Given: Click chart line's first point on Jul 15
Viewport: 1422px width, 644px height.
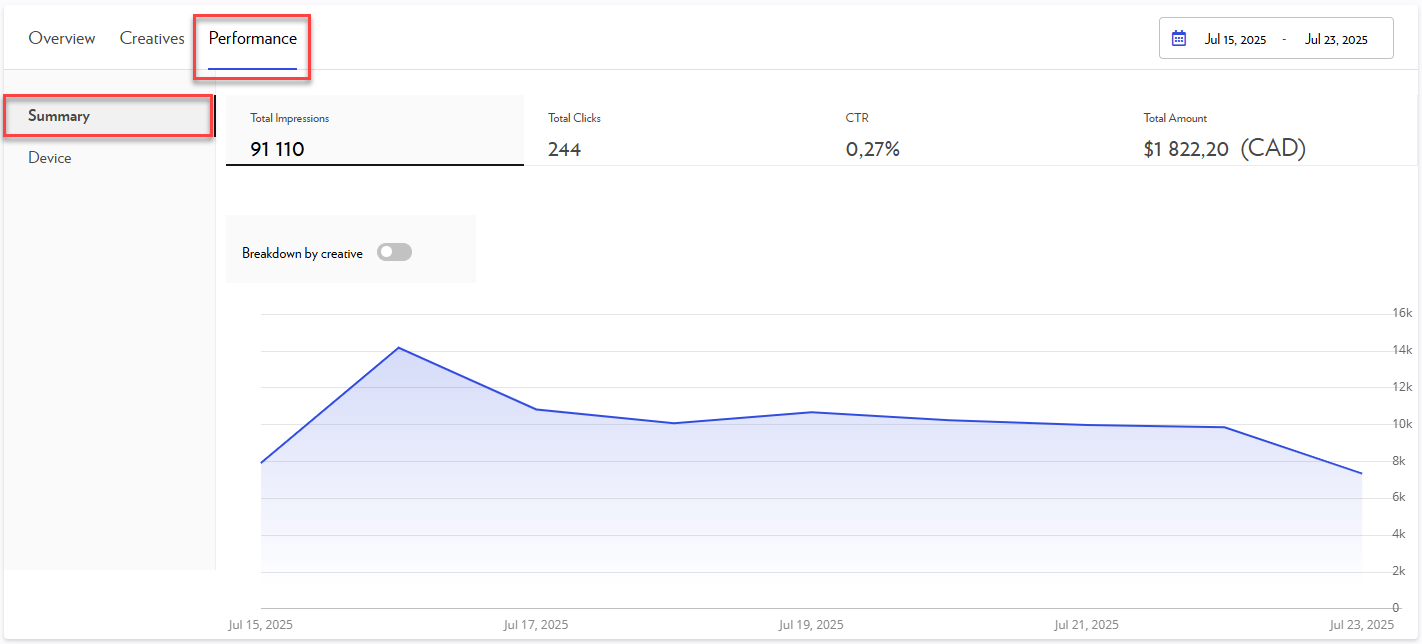Looking at the screenshot, I should 262,462.
